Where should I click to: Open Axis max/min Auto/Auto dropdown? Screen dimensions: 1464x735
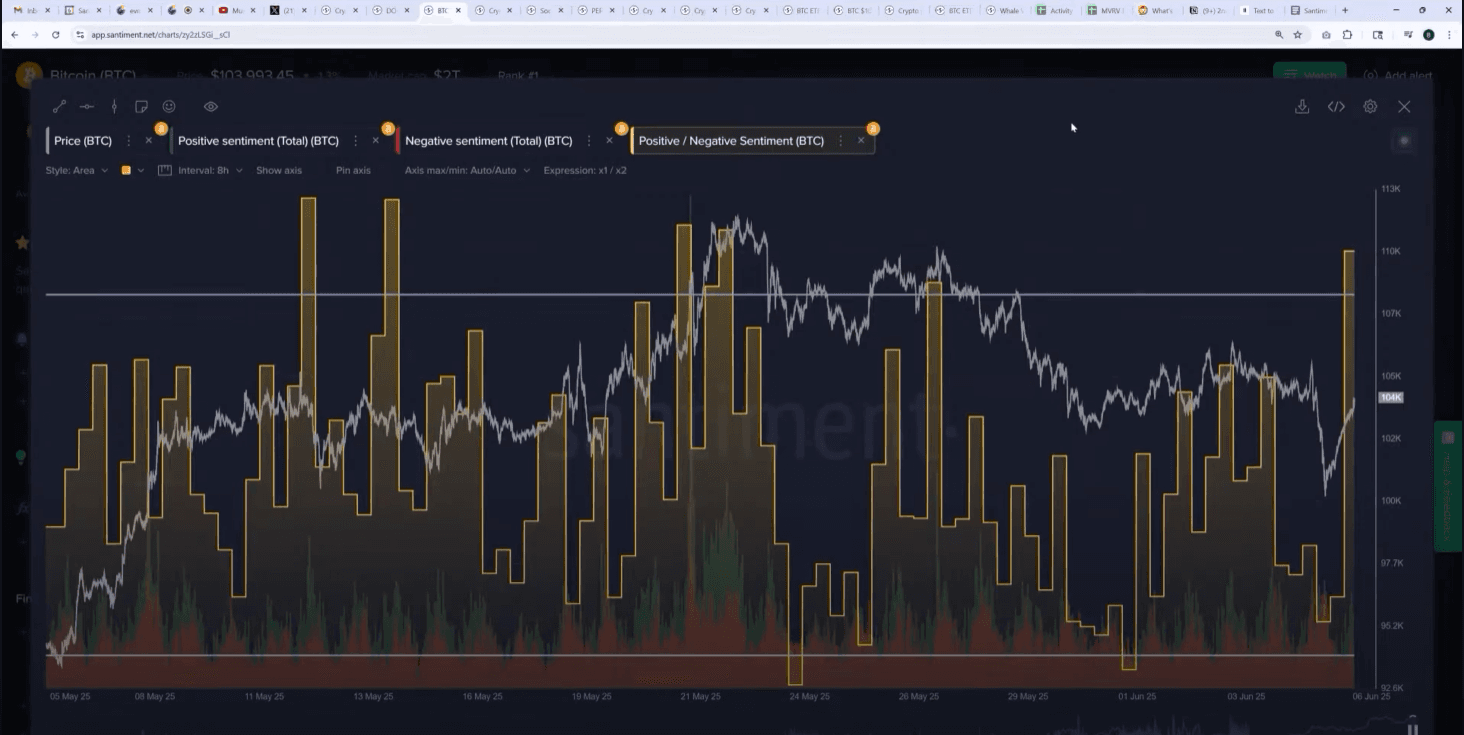(x=466, y=171)
